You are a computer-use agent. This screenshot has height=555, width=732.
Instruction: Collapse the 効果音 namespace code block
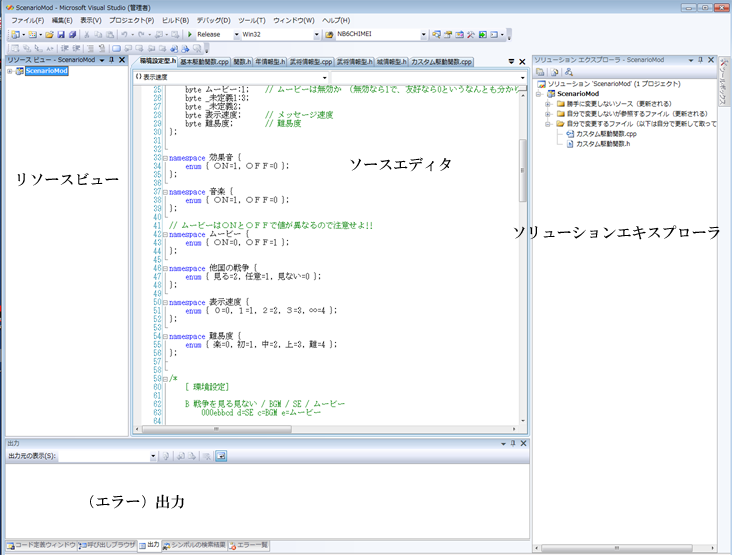pos(165,158)
